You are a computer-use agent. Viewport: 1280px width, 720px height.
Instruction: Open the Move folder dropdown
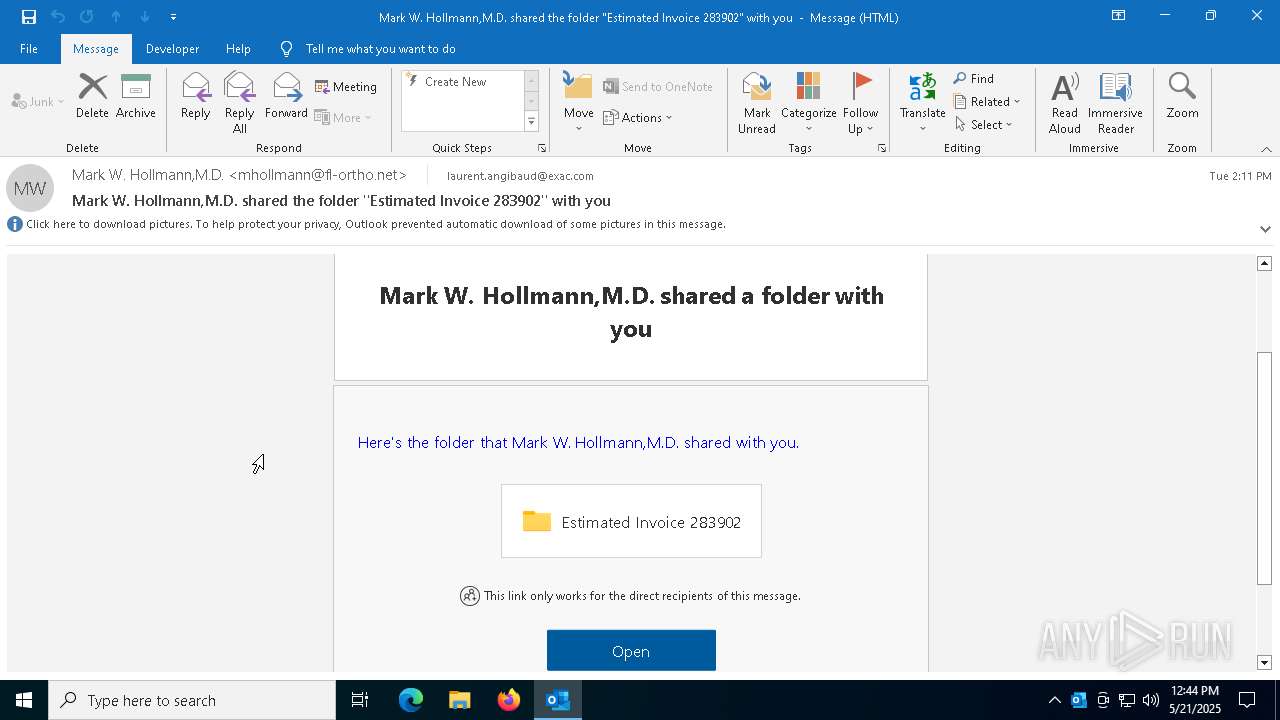click(579, 103)
